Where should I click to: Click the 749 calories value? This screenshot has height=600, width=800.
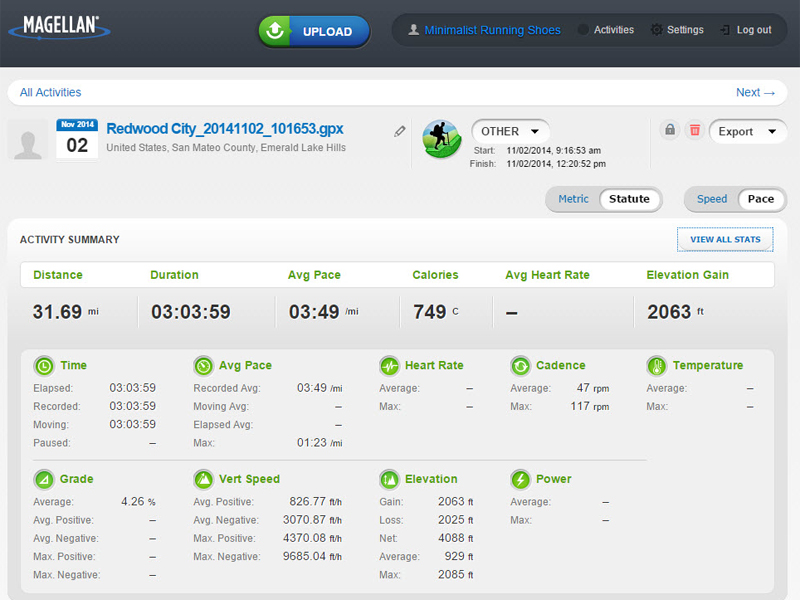(436, 312)
